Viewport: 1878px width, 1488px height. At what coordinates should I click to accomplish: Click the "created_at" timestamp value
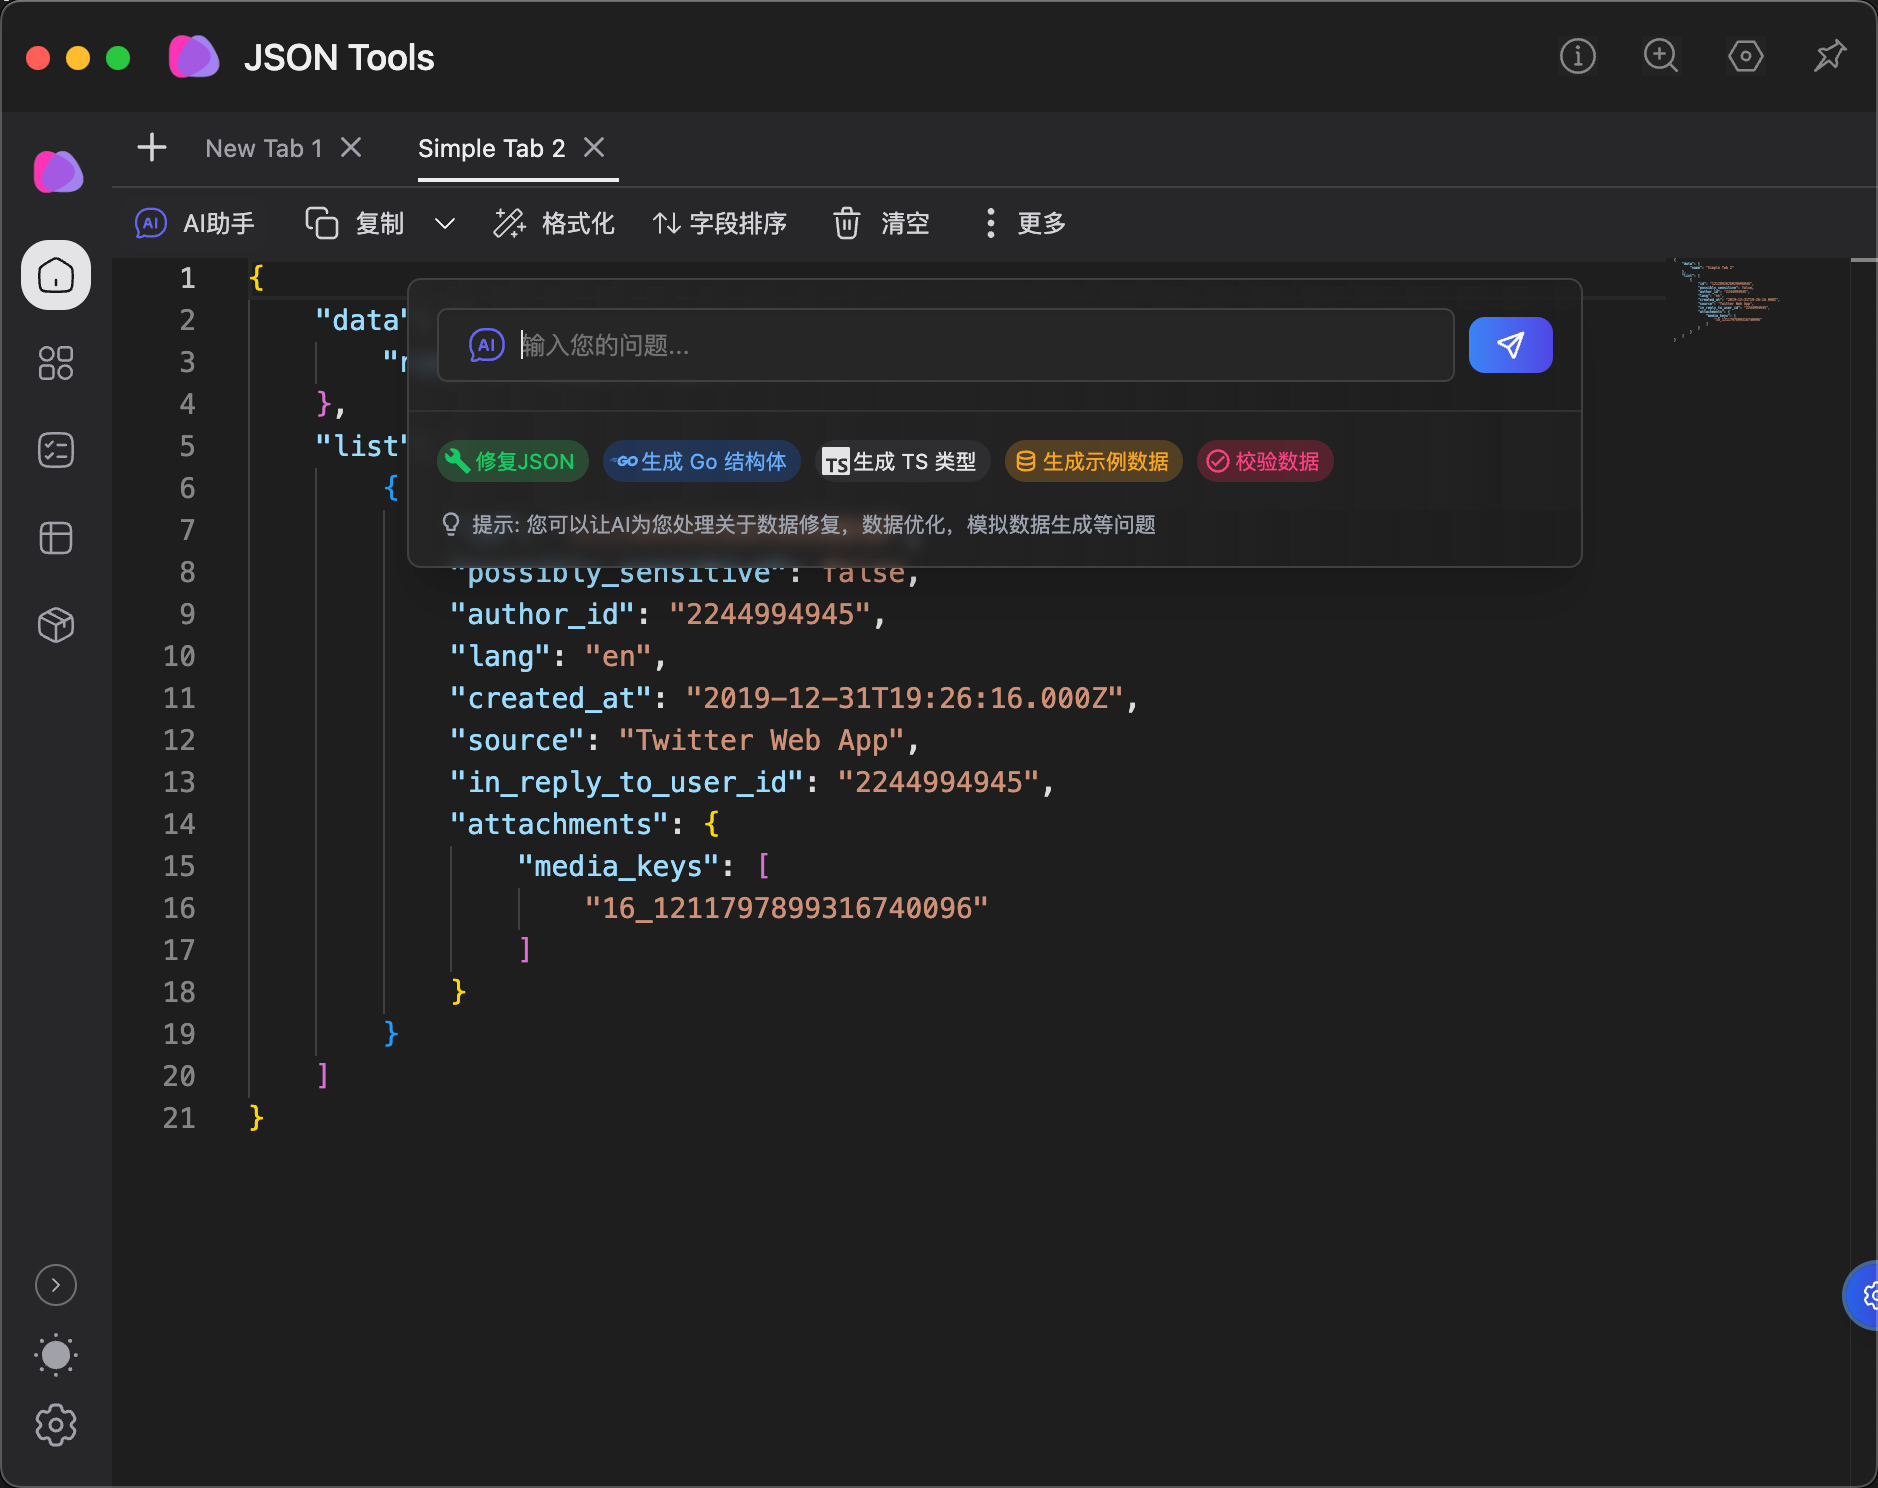905,698
